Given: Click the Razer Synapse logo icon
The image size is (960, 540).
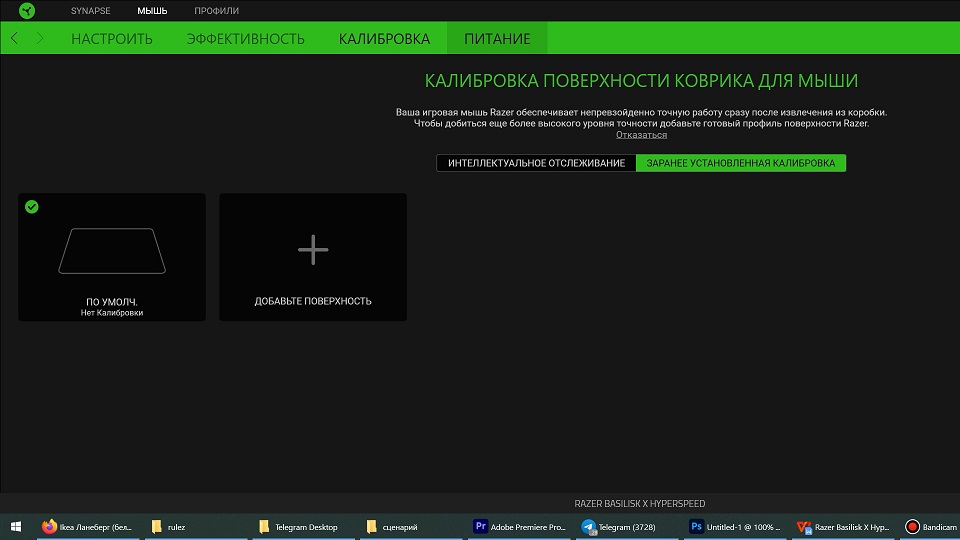Looking at the screenshot, I should (x=27, y=10).
